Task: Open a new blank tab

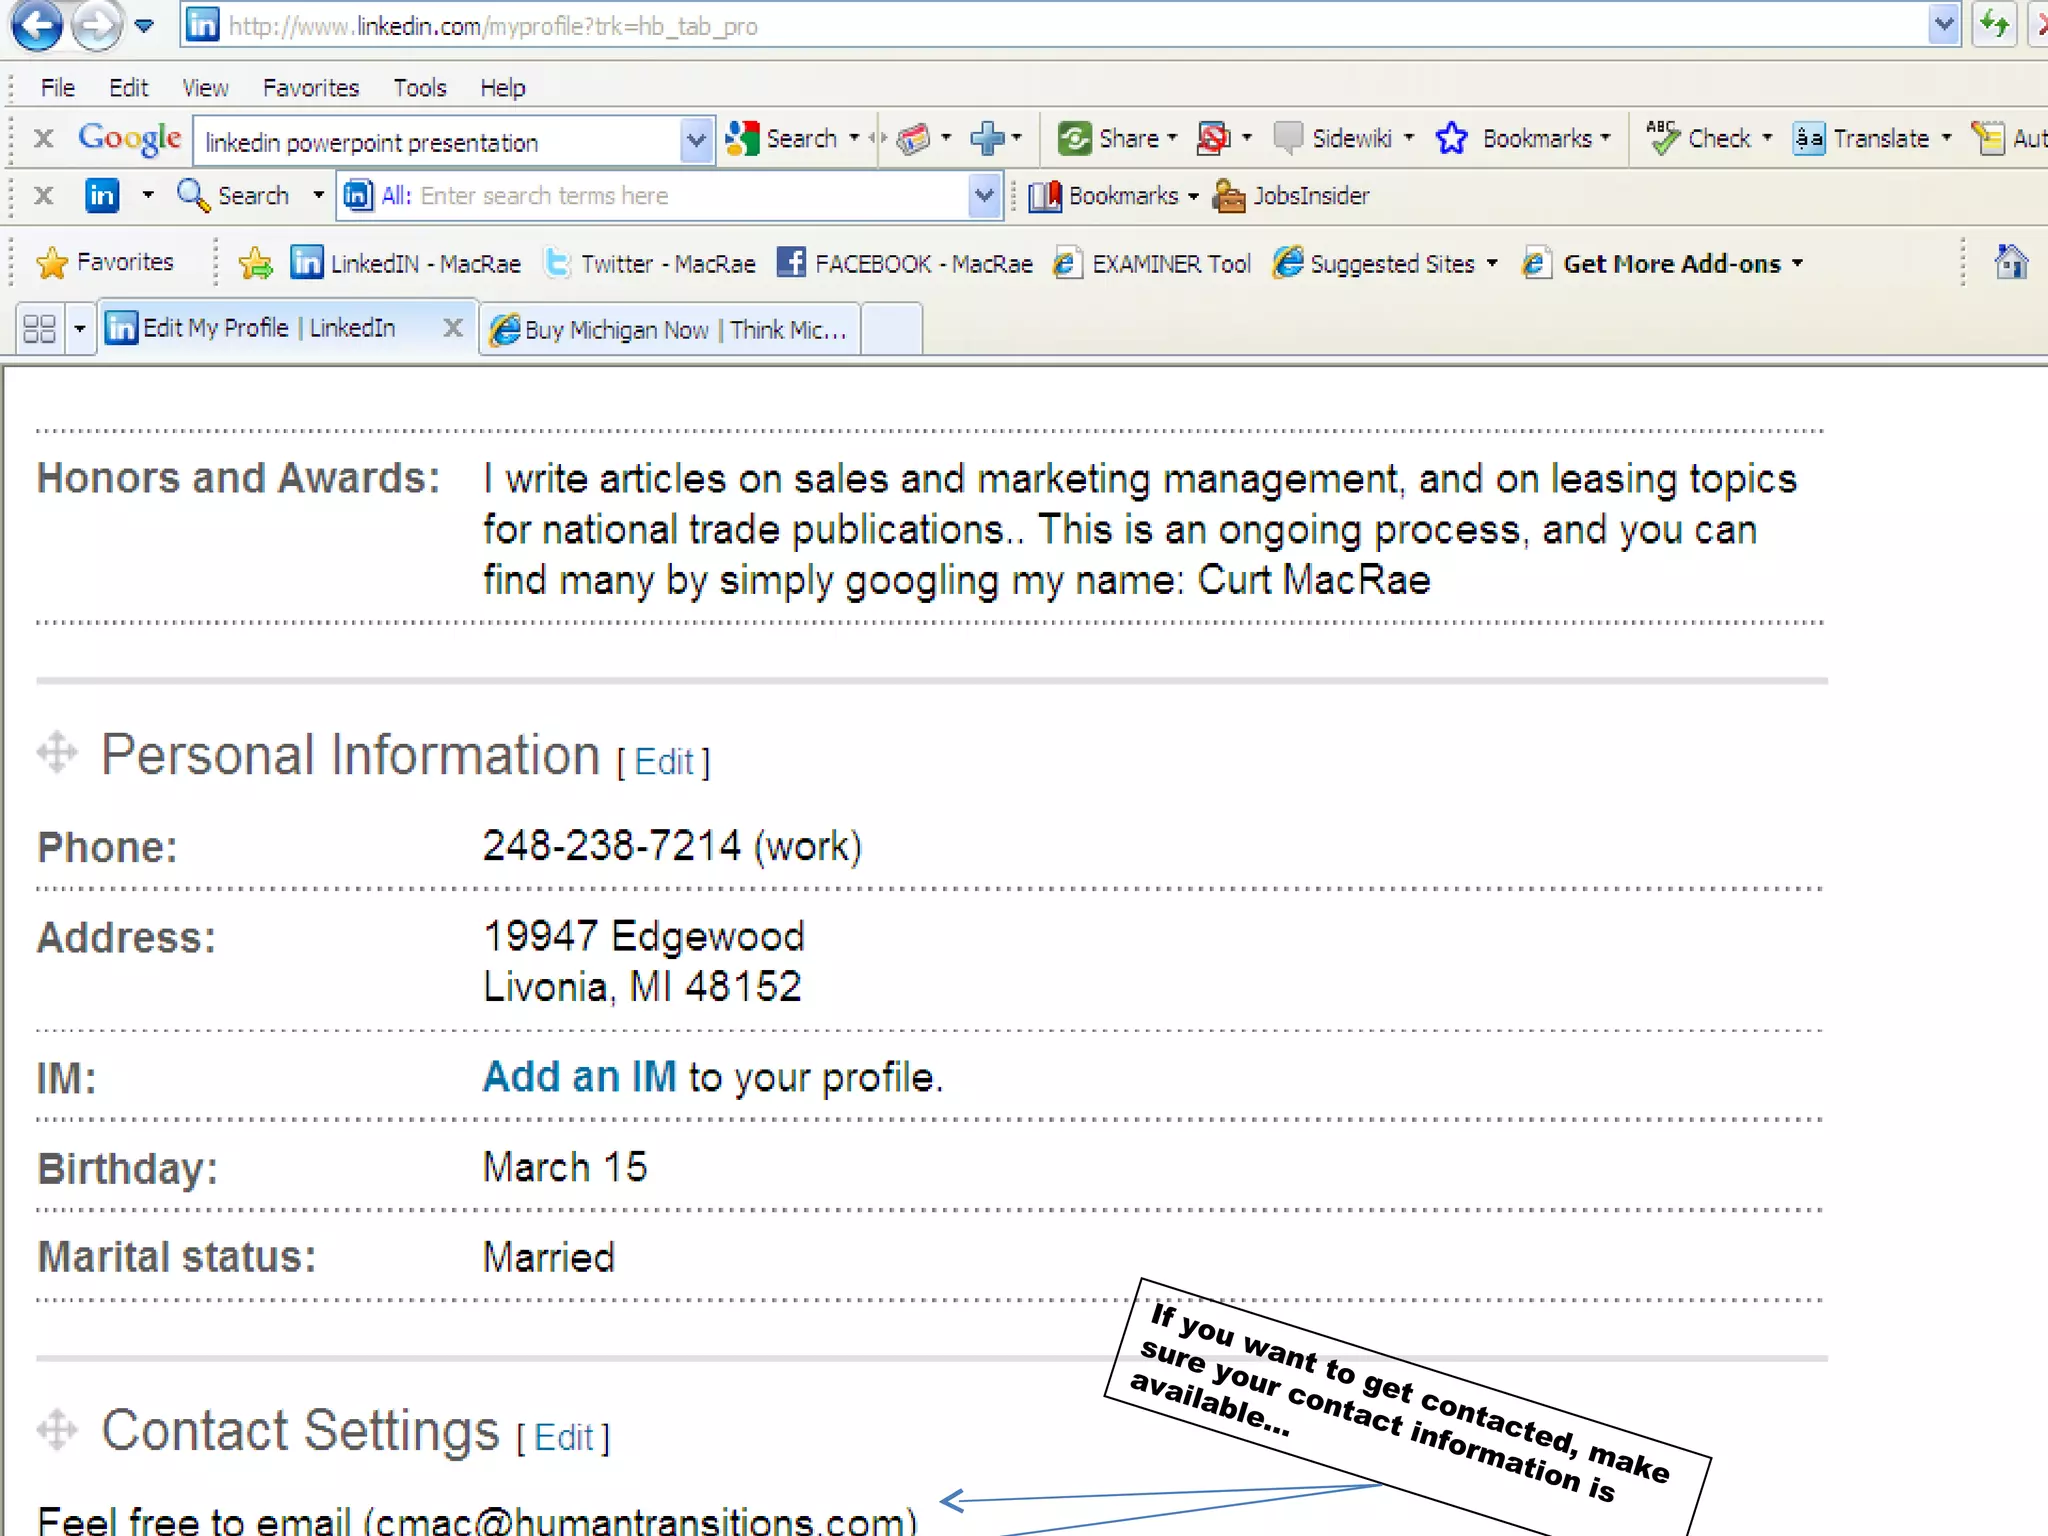Action: coord(891,329)
